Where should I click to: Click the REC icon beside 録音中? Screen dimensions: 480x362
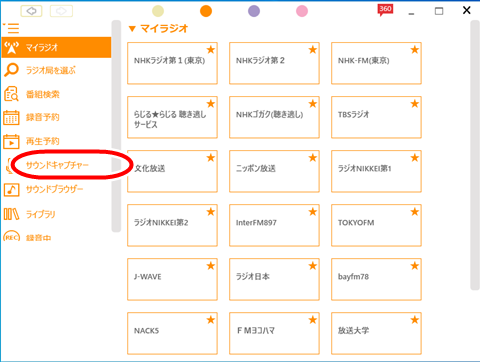12,237
